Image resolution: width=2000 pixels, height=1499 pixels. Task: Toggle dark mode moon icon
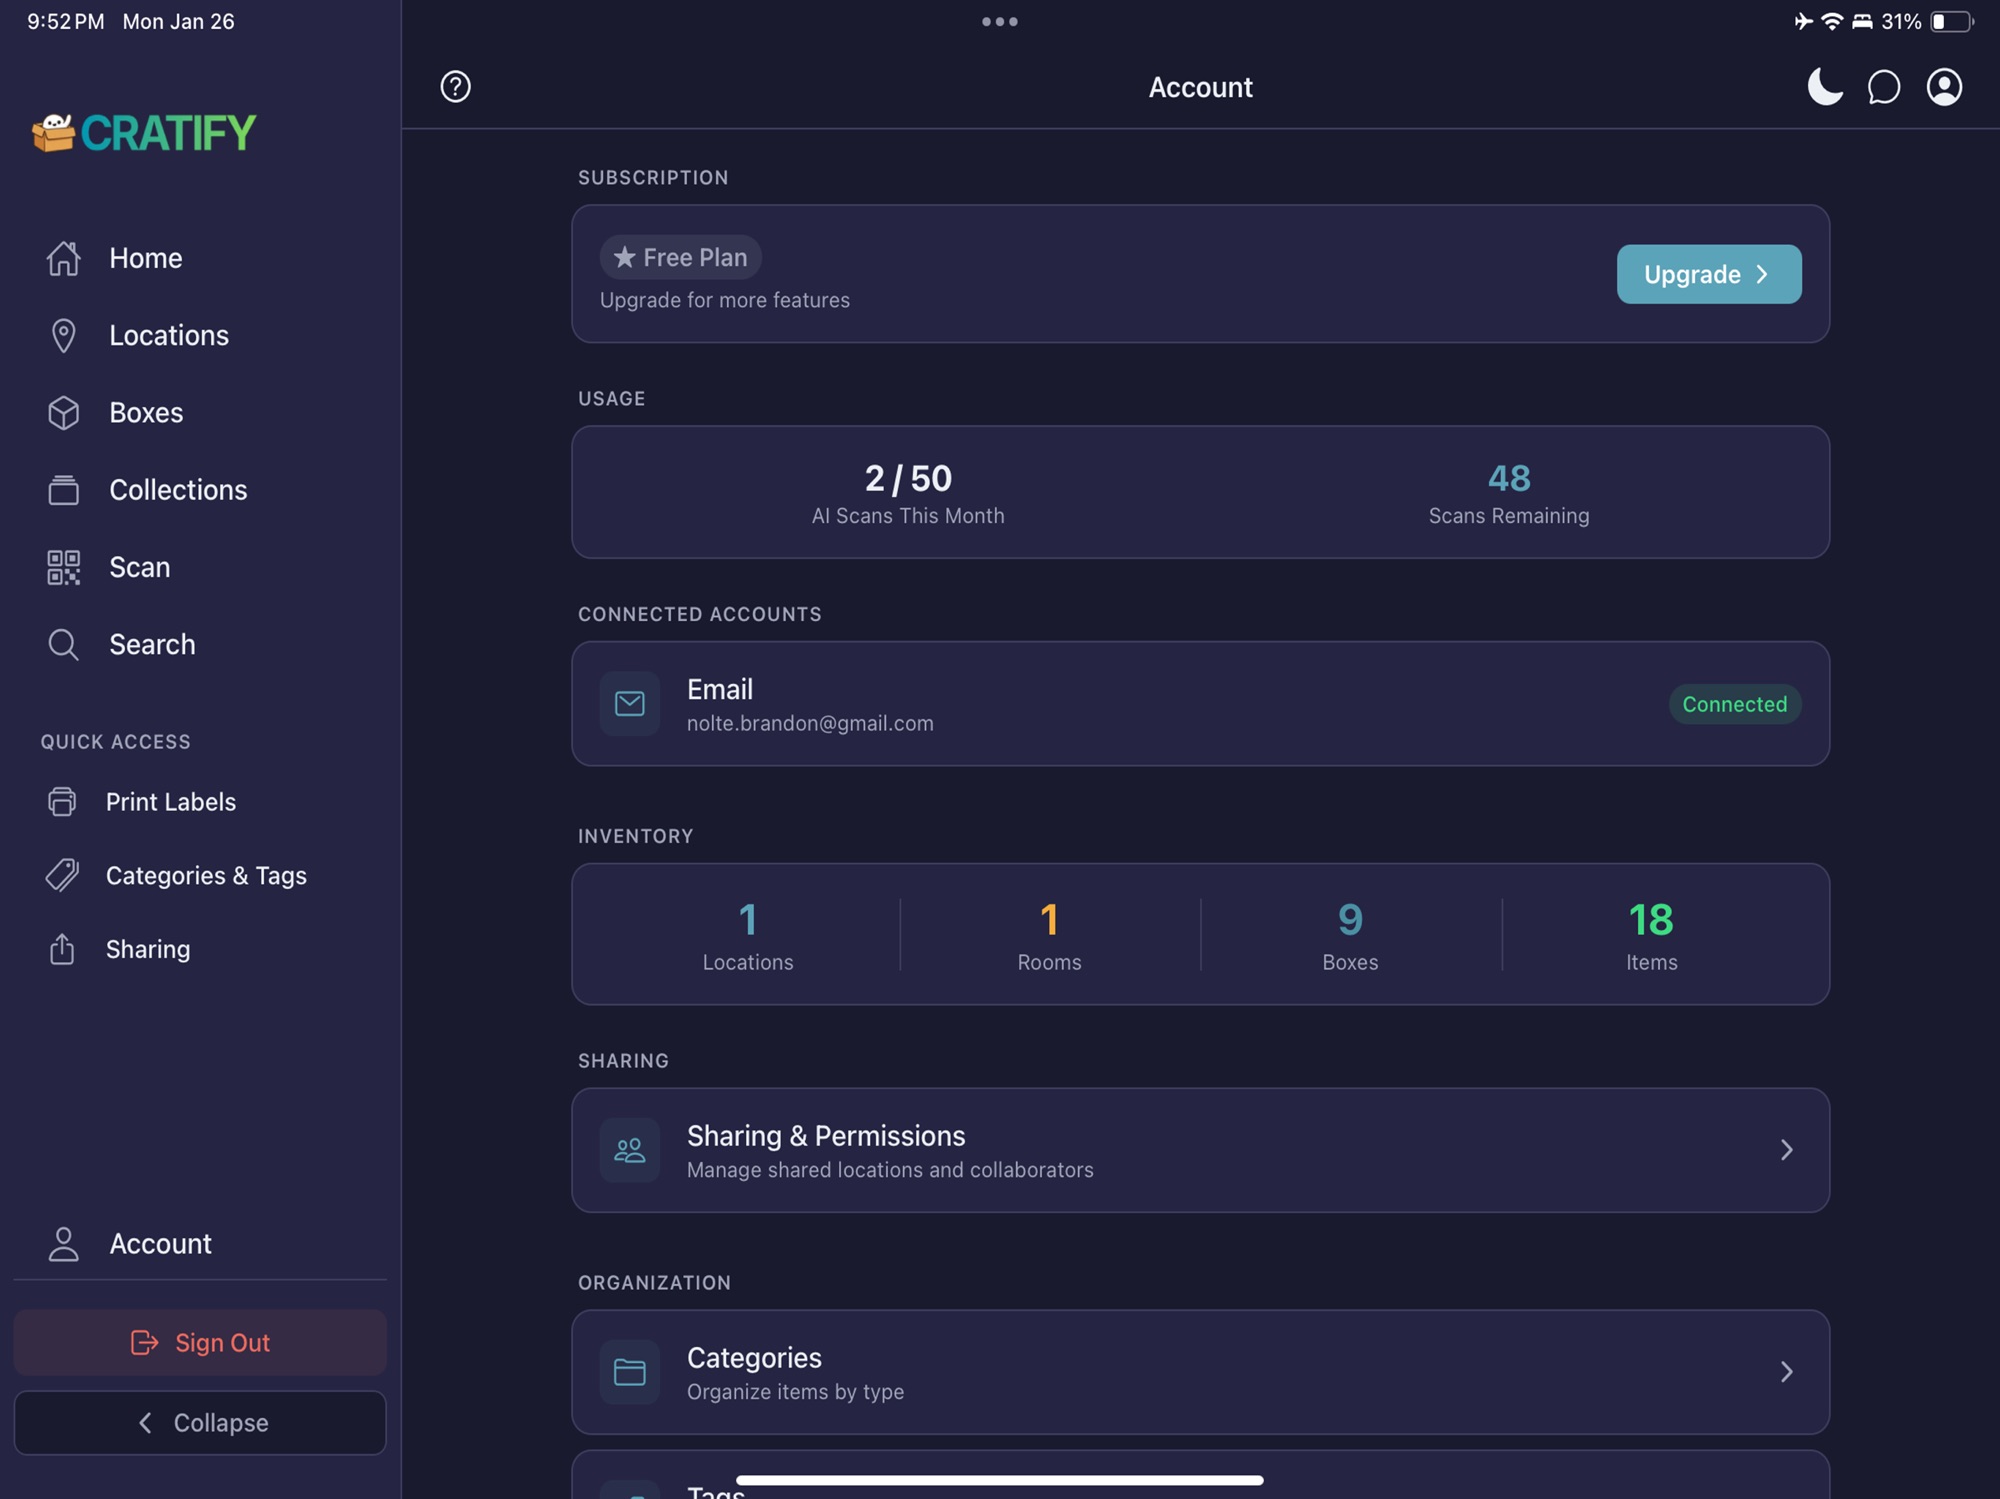(1824, 87)
